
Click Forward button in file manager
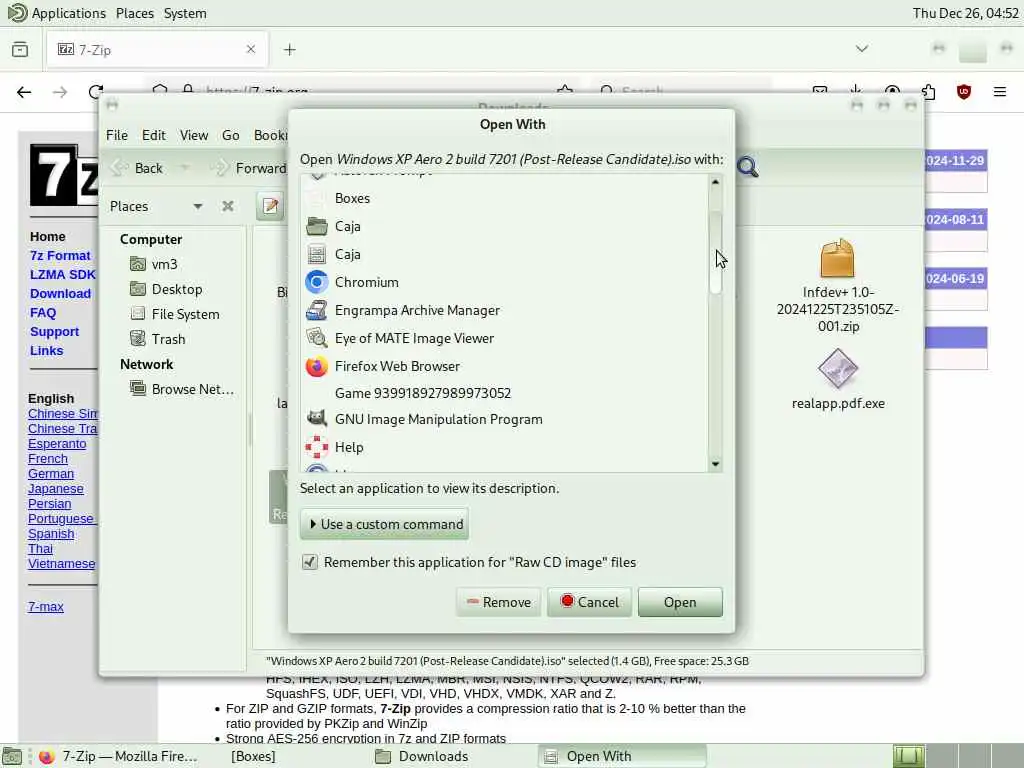tap(250, 168)
